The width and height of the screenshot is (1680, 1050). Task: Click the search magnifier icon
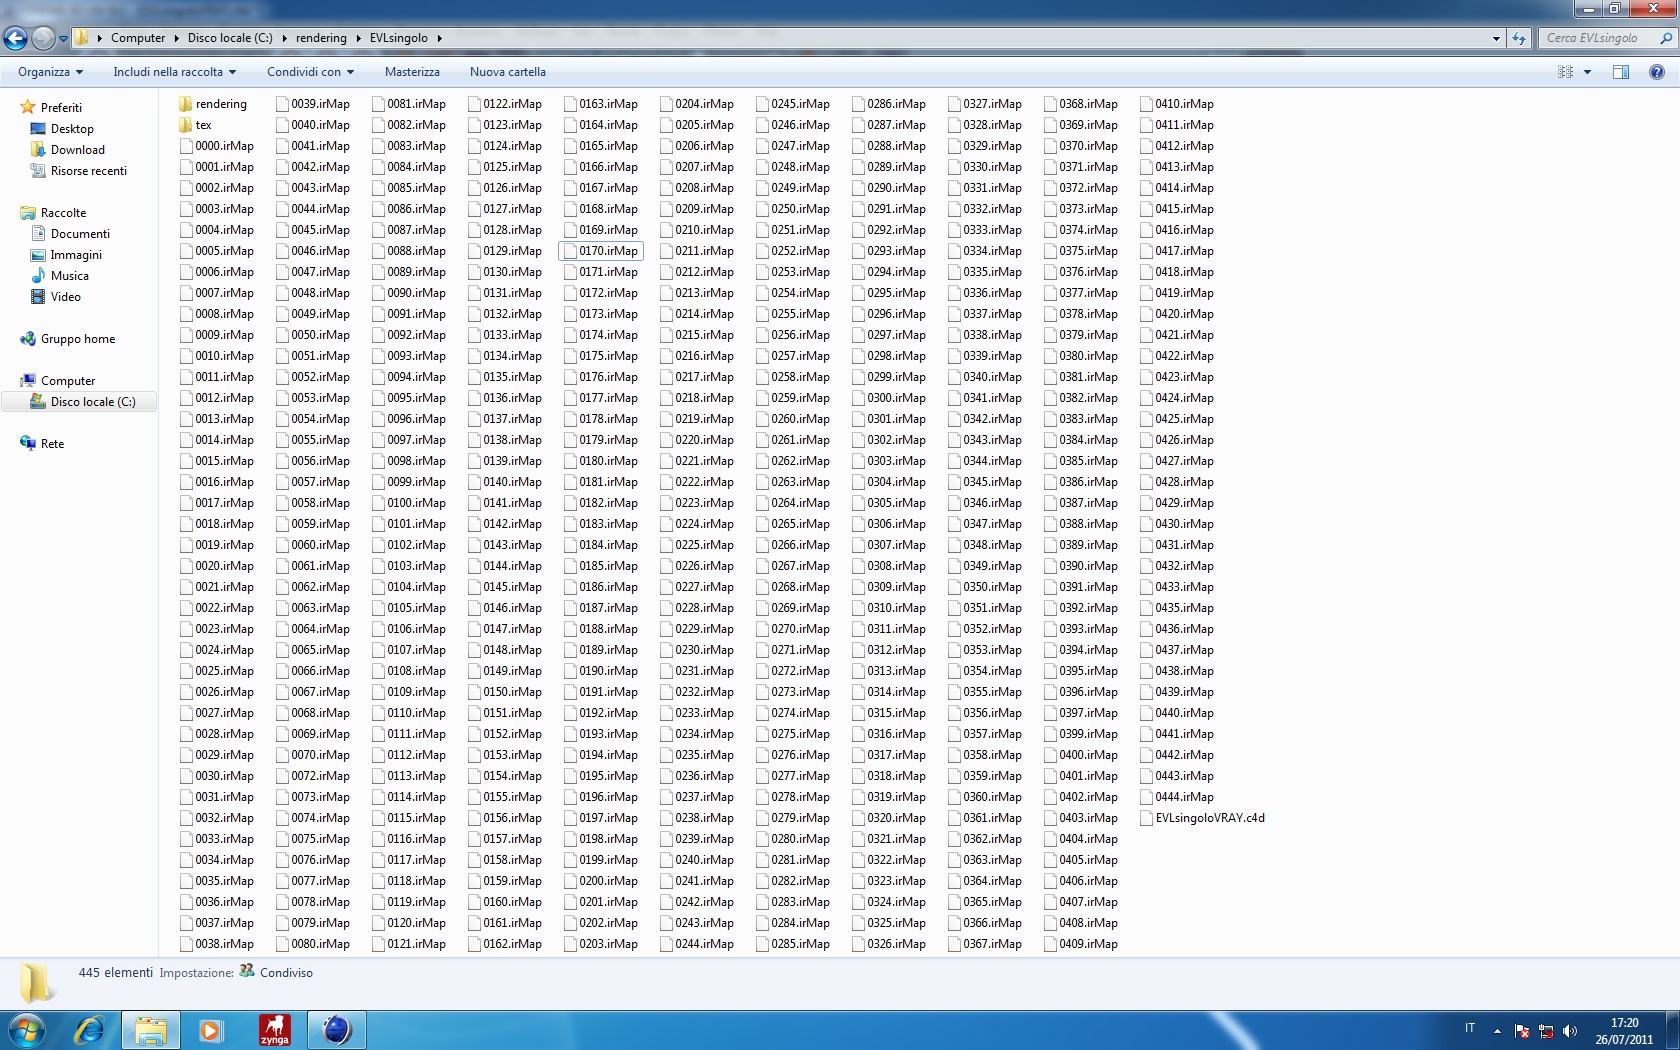pyautogui.click(x=1666, y=38)
